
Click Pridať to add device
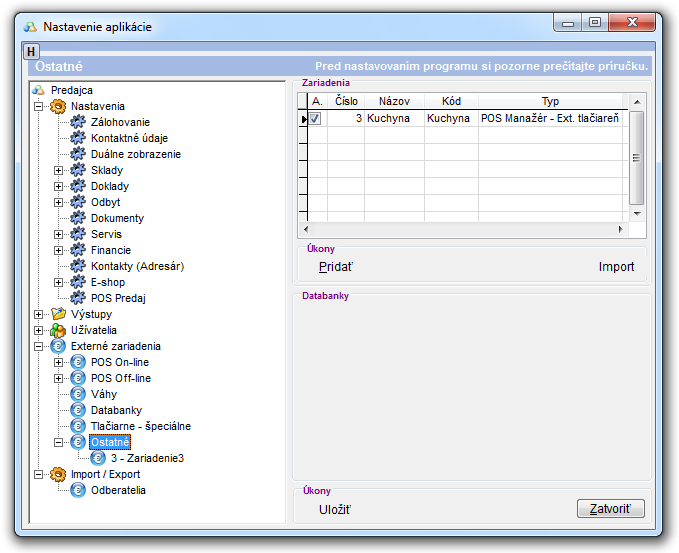coord(336,267)
